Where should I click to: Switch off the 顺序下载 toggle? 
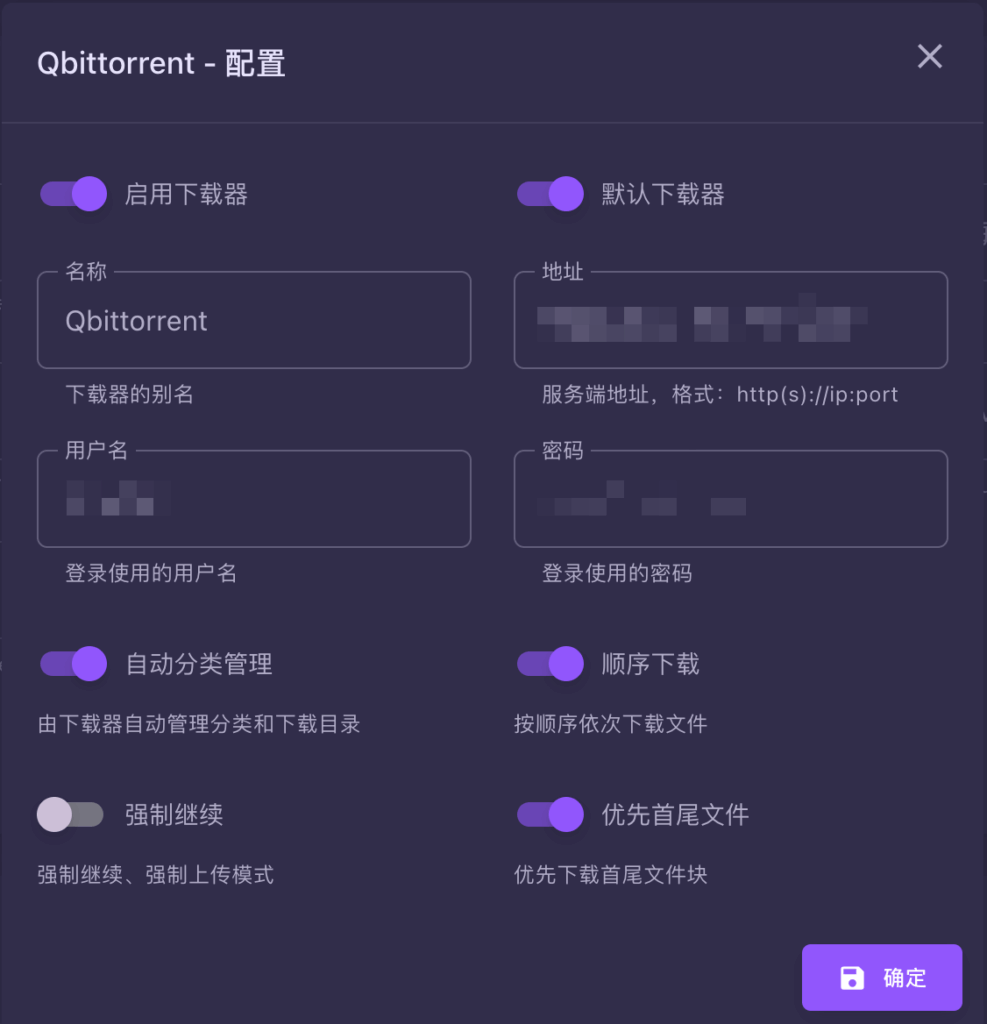pyautogui.click(x=551, y=663)
